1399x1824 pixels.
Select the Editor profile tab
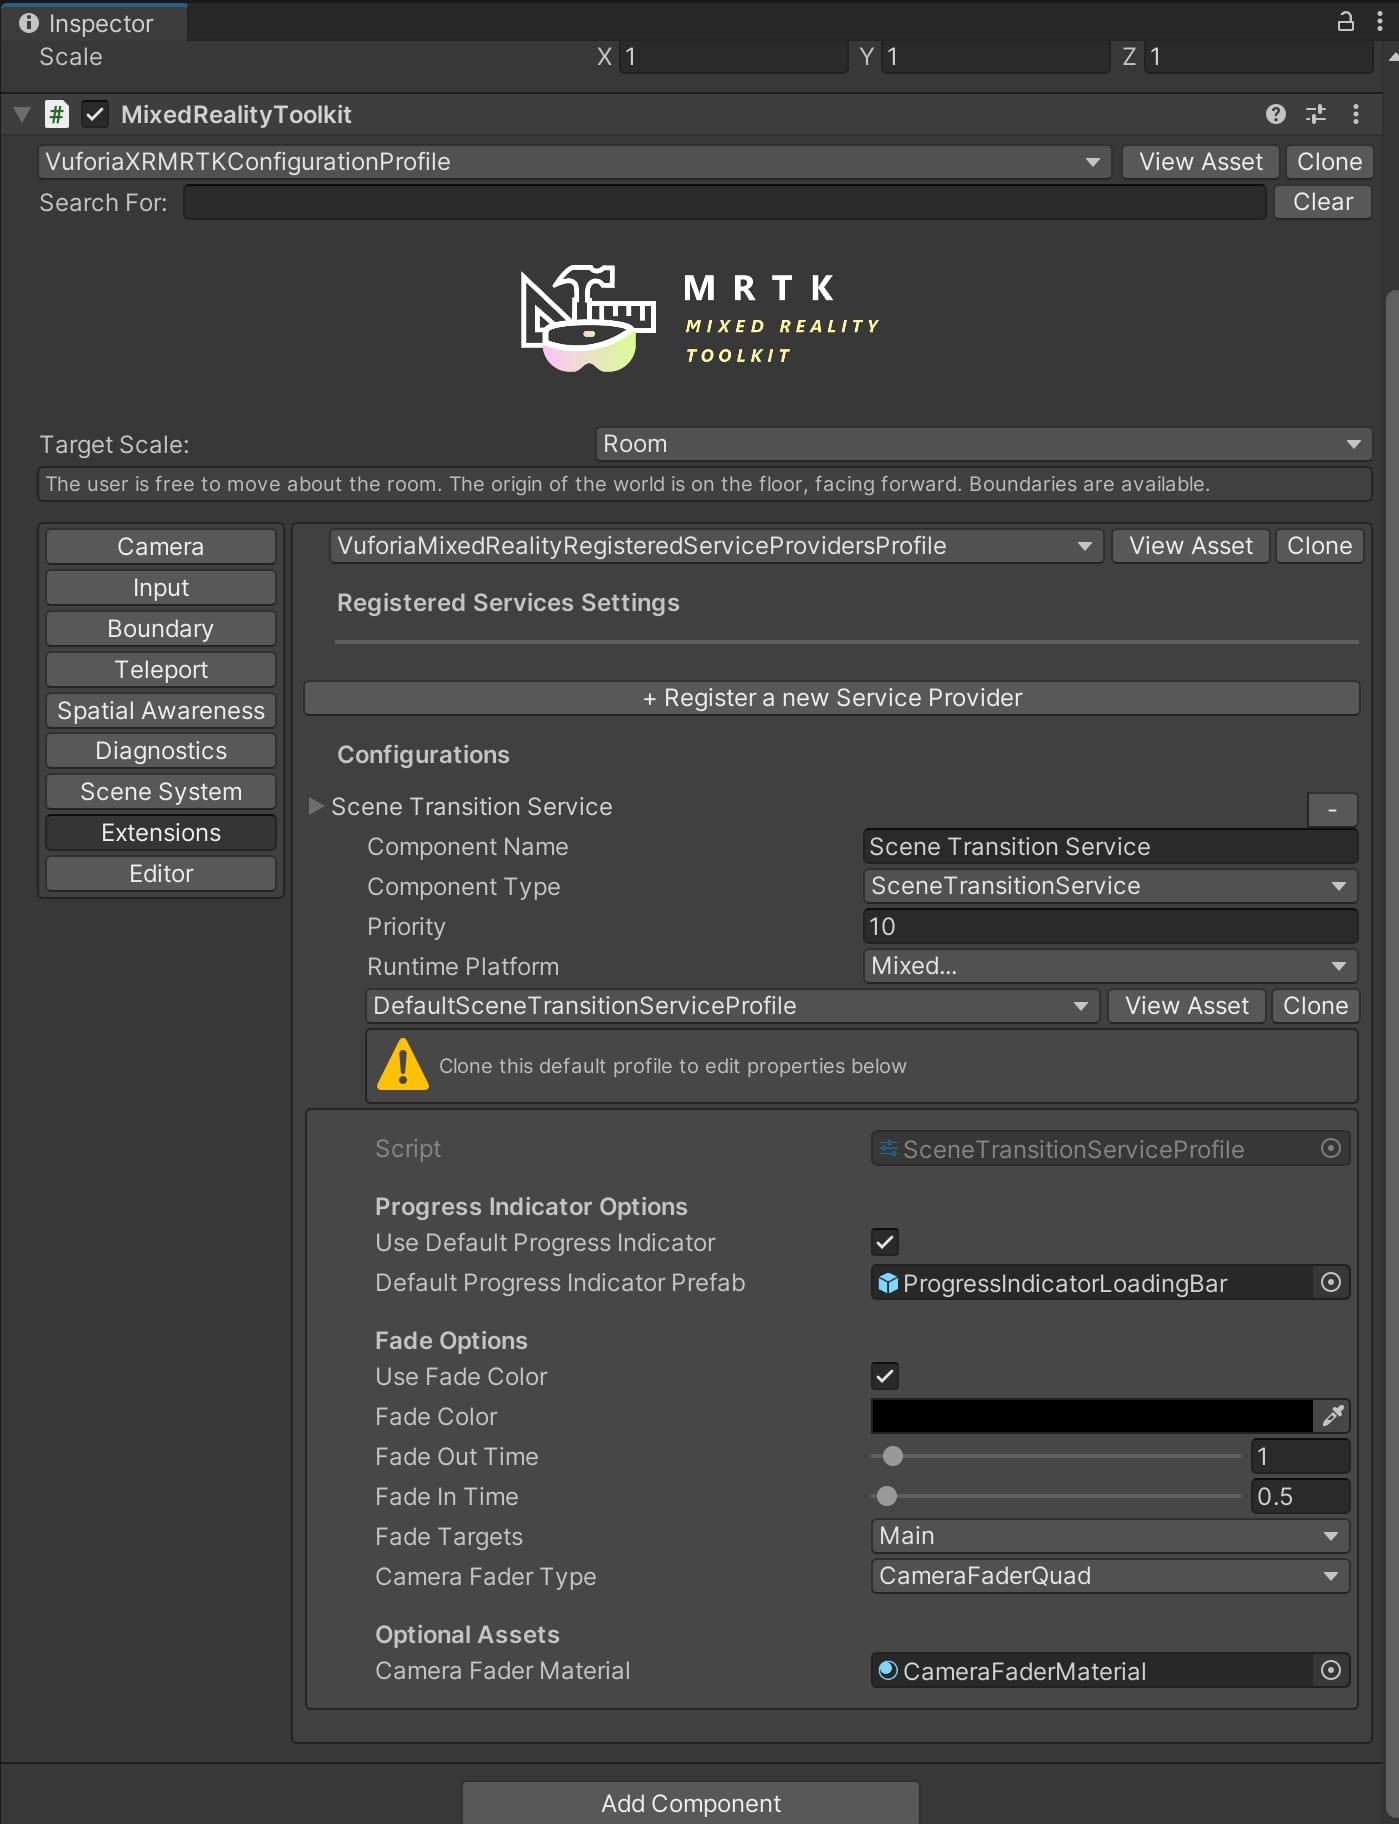pyautogui.click(x=161, y=874)
